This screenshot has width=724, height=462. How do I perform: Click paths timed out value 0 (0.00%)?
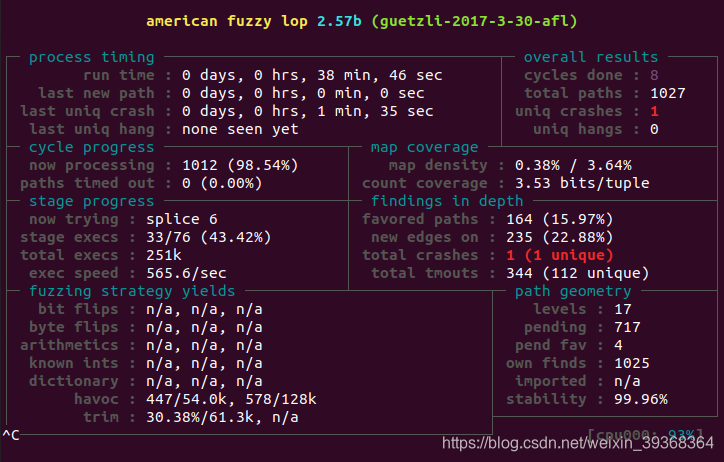[222, 183]
